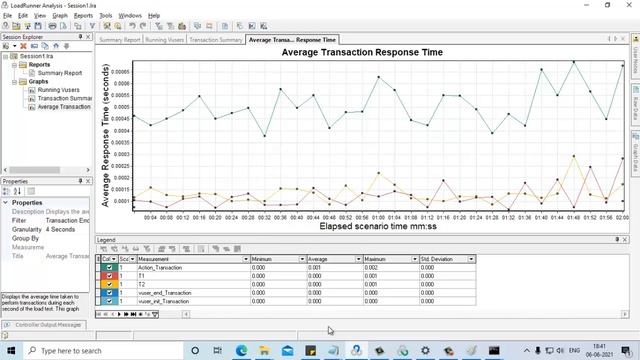Screen dimensions: 640x360
Task: Uncheck the vuser_init_Transaction legend checkbox
Action: pos(109,301)
